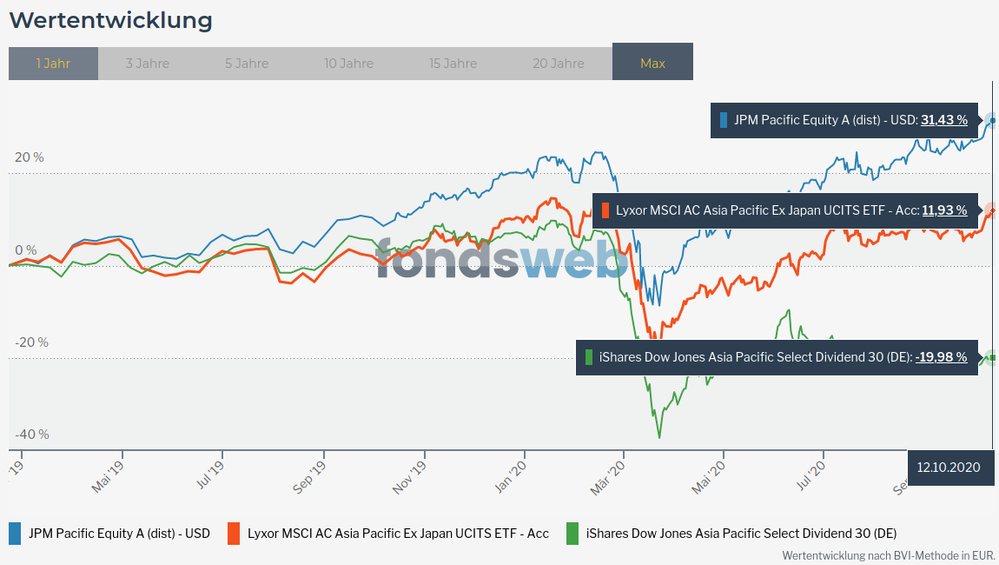Viewport: 999px width, 565px height.
Task: Click the blue data point marker at chart end
Action: point(992,120)
